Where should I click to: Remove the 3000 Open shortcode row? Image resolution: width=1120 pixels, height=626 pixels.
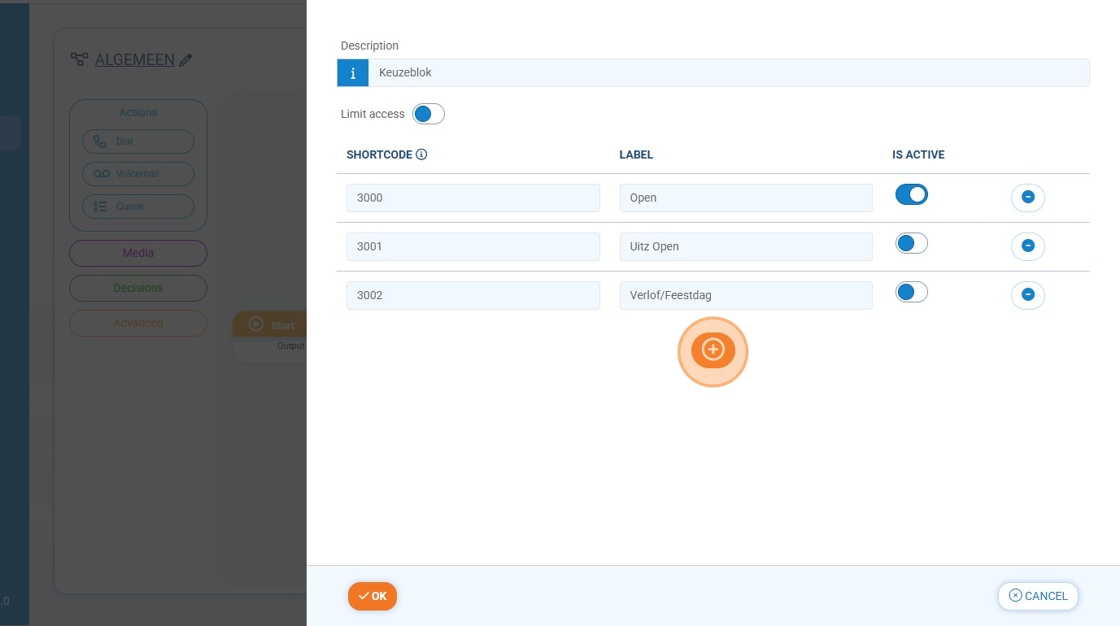[1027, 198]
